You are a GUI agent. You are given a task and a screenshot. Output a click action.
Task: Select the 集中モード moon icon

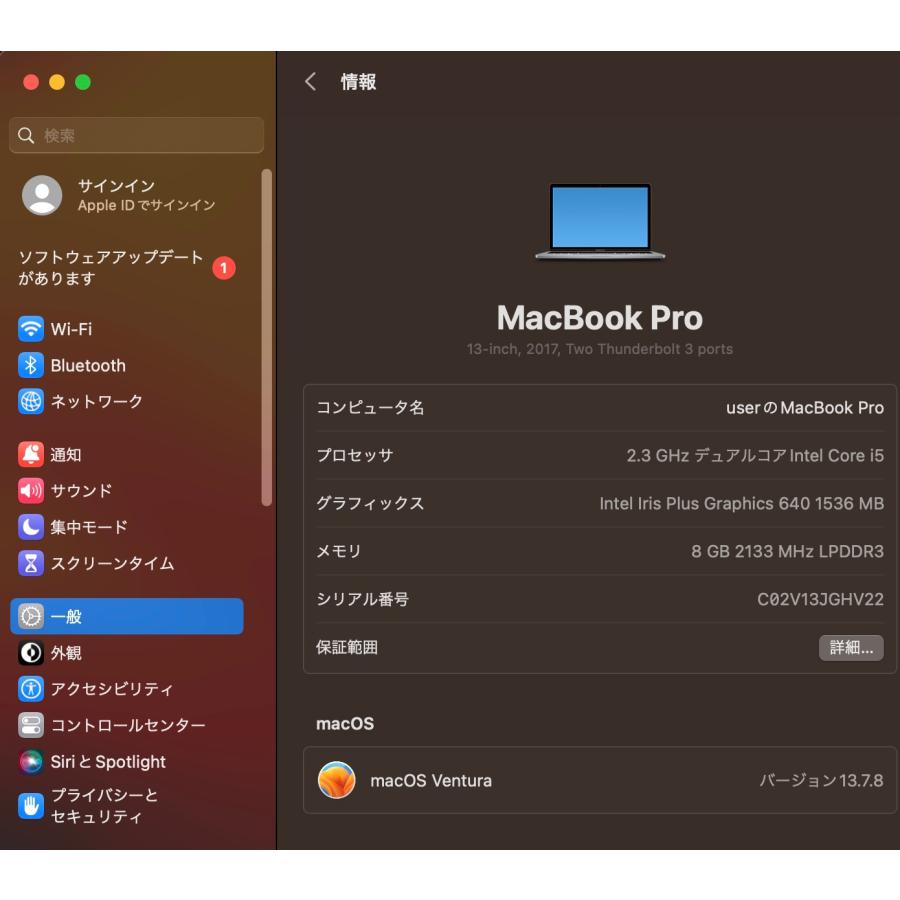[x=30, y=527]
